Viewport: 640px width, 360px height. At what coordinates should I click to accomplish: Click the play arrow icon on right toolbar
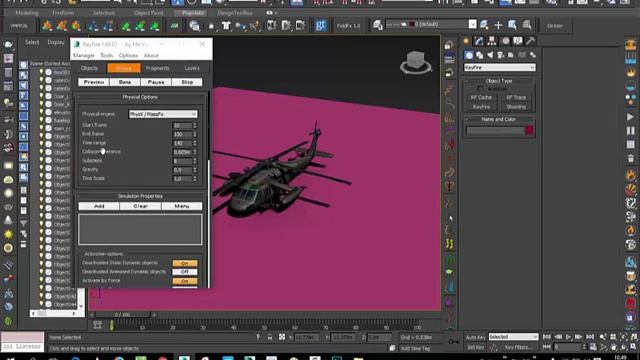point(630,117)
